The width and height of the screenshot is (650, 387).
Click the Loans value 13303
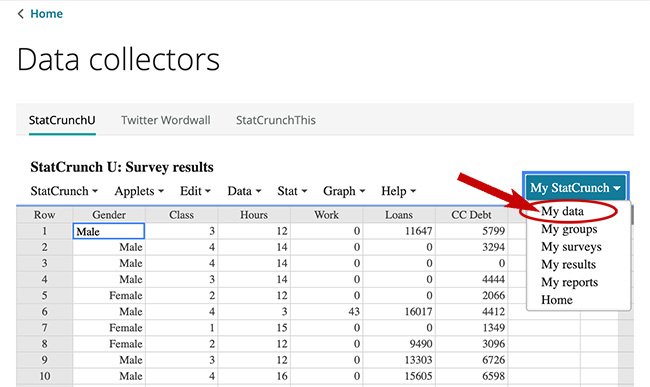pyautogui.click(x=418, y=360)
